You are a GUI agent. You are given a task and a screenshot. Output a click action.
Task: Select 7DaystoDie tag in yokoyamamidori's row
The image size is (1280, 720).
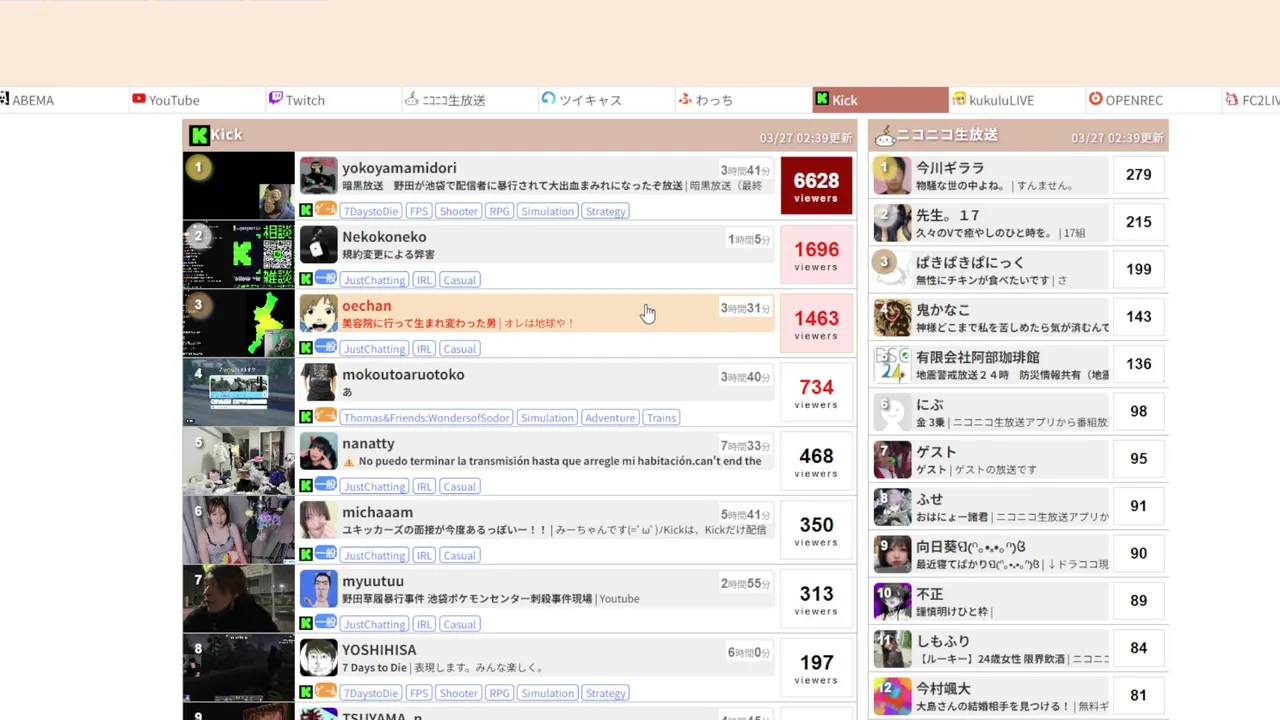[371, 211]
